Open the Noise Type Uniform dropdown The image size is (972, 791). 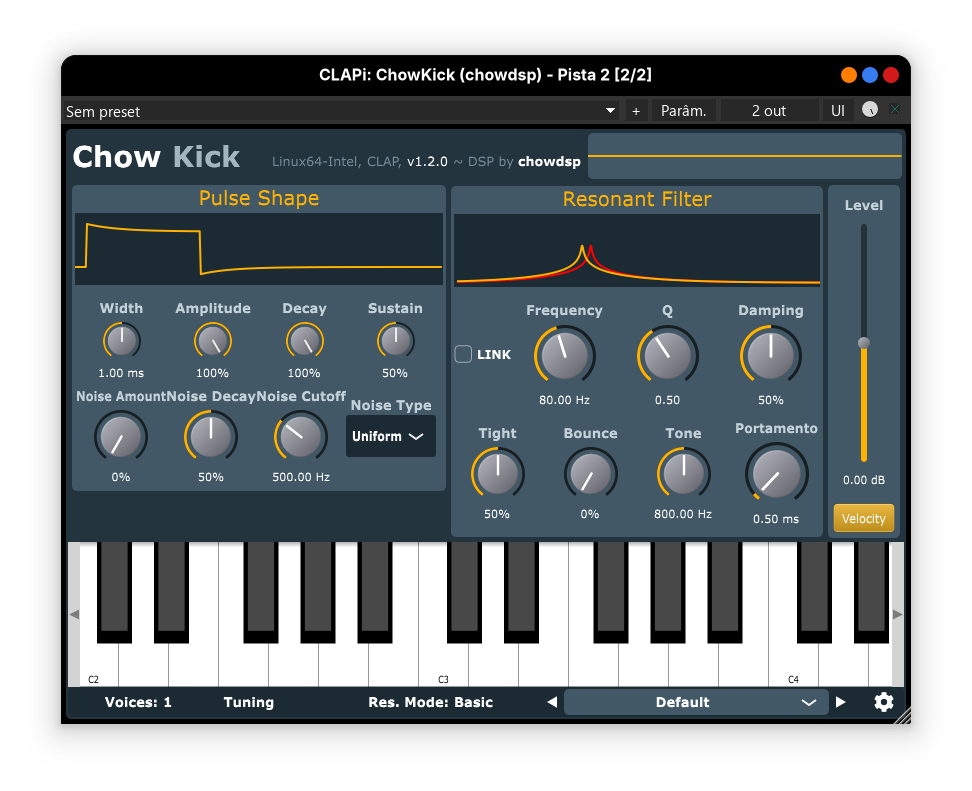tap(390, 437)
